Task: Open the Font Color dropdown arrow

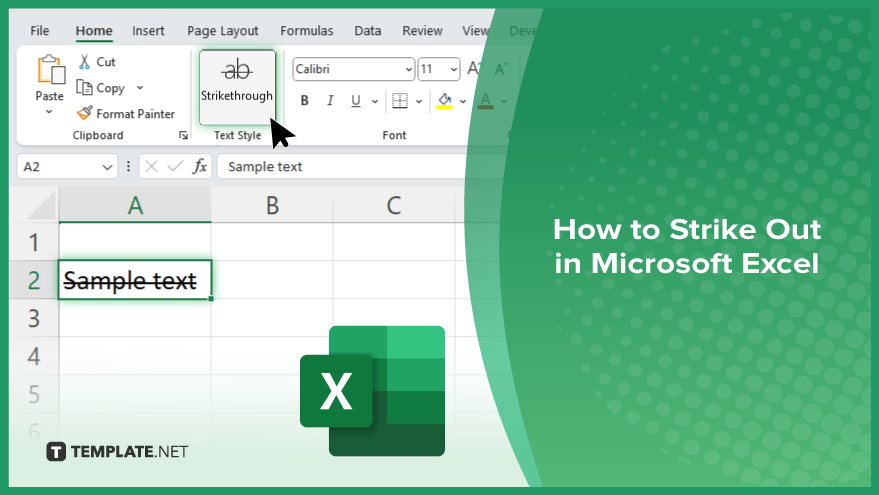Action: pyautogui.click(x=504, y=101)
